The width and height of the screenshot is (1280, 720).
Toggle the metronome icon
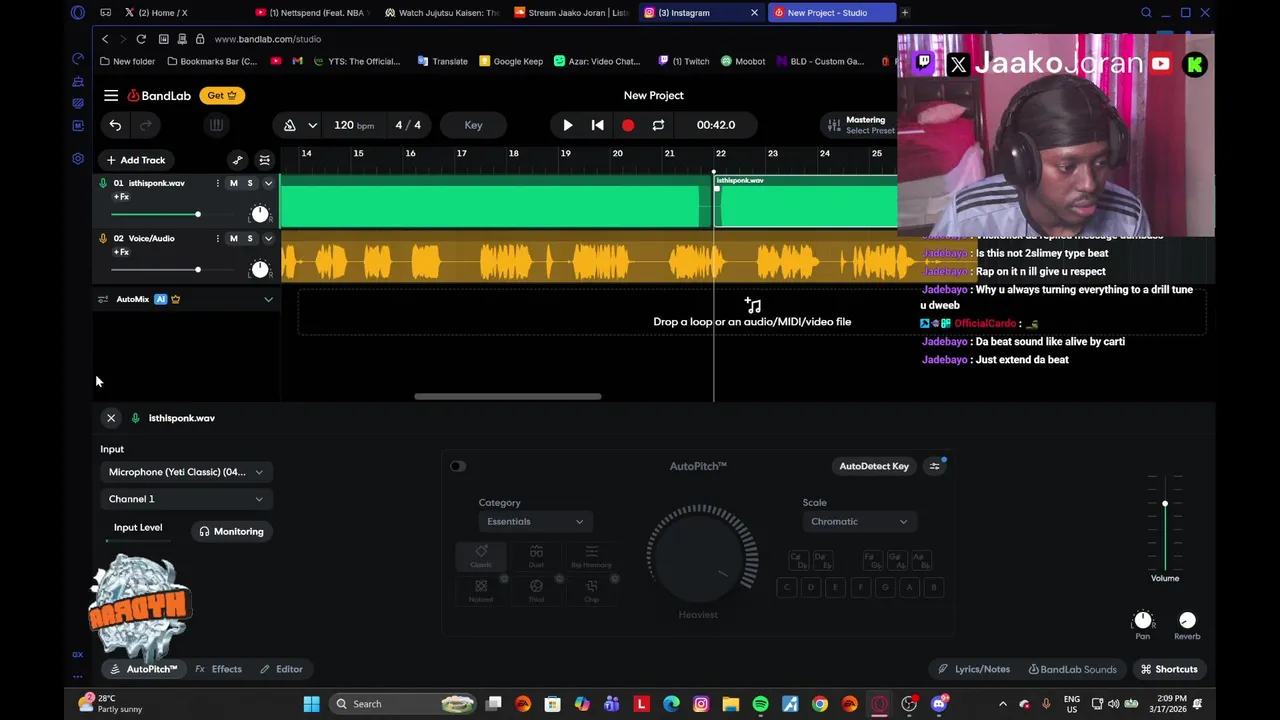point(290,125)
